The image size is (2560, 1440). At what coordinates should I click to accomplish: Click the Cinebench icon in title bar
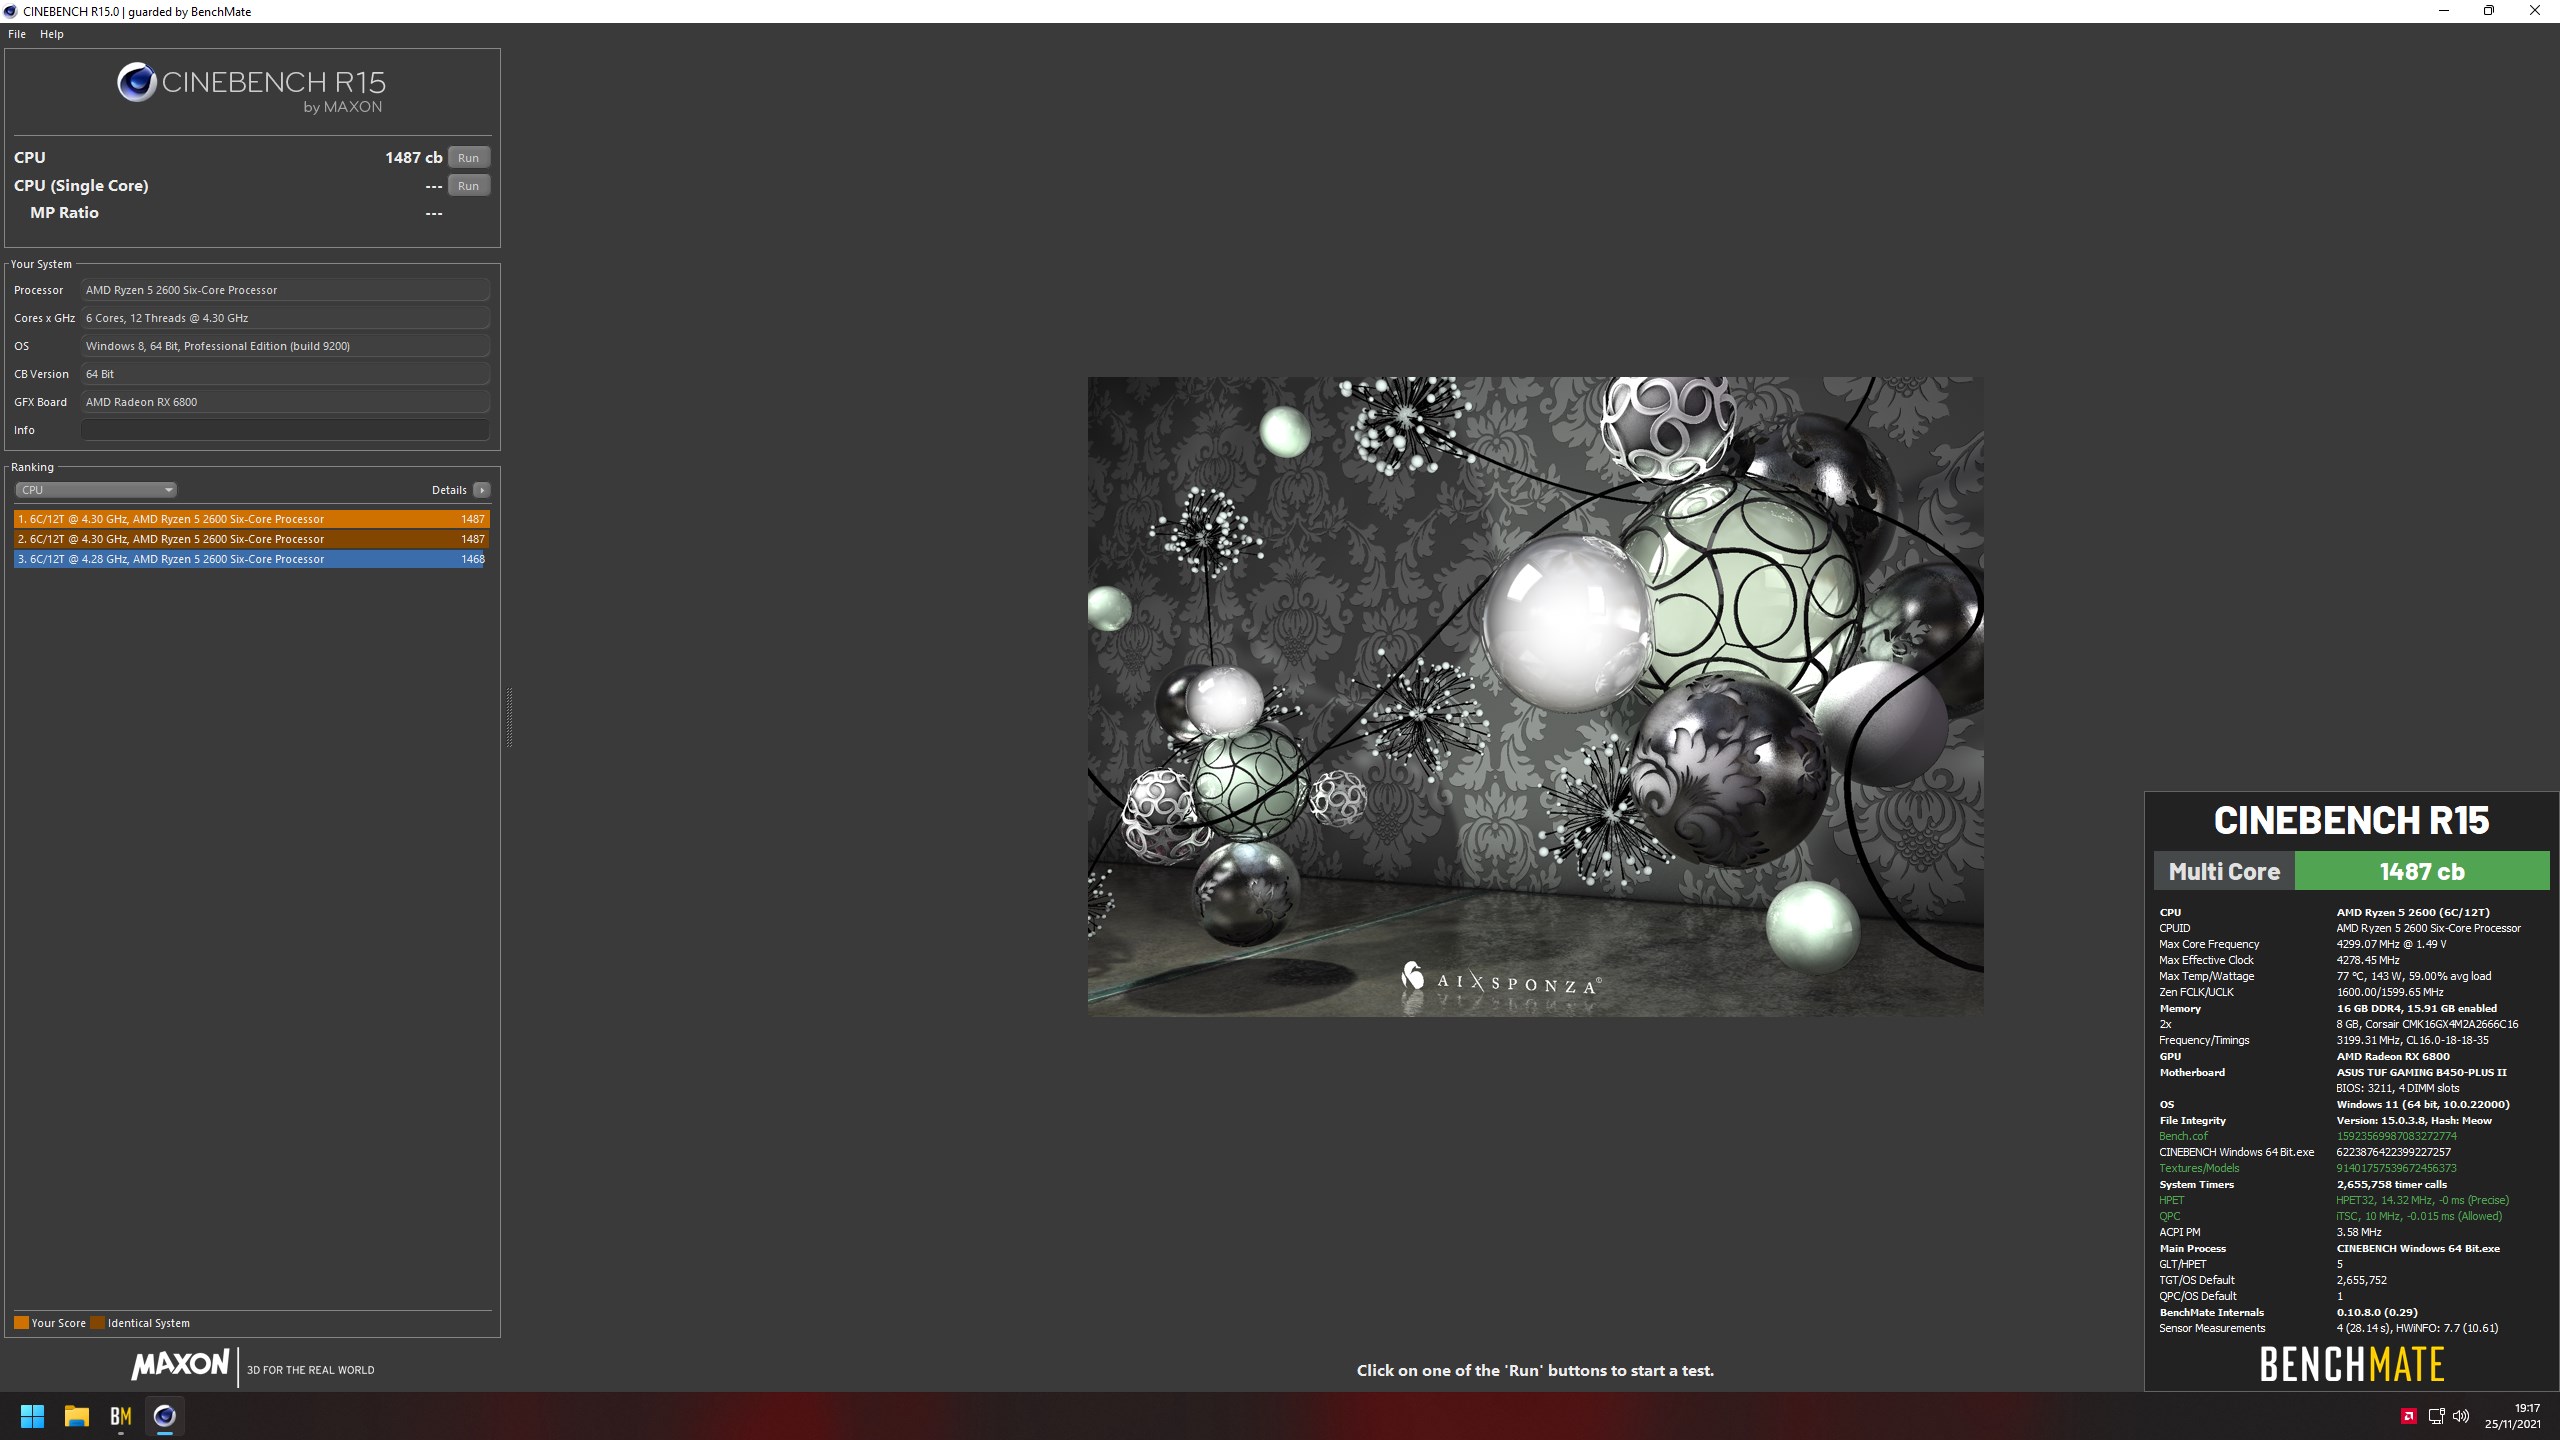click(x=10, y=11)
